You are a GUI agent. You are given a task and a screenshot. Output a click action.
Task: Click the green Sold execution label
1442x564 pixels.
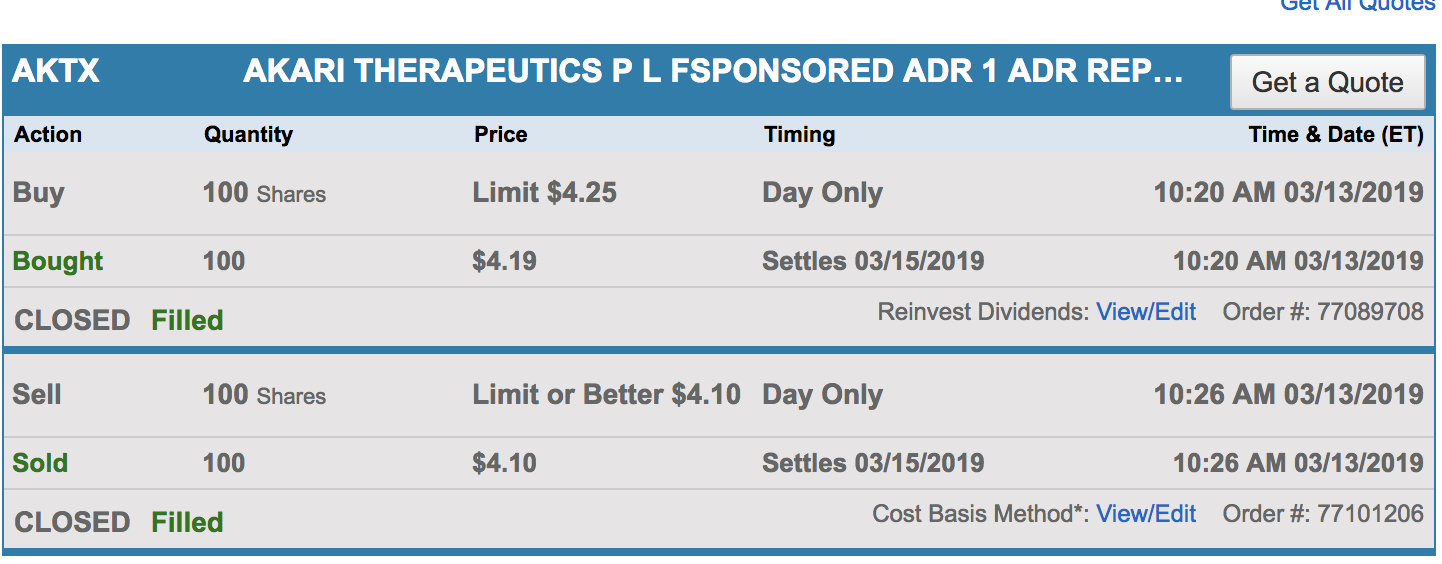click(40, 464)
